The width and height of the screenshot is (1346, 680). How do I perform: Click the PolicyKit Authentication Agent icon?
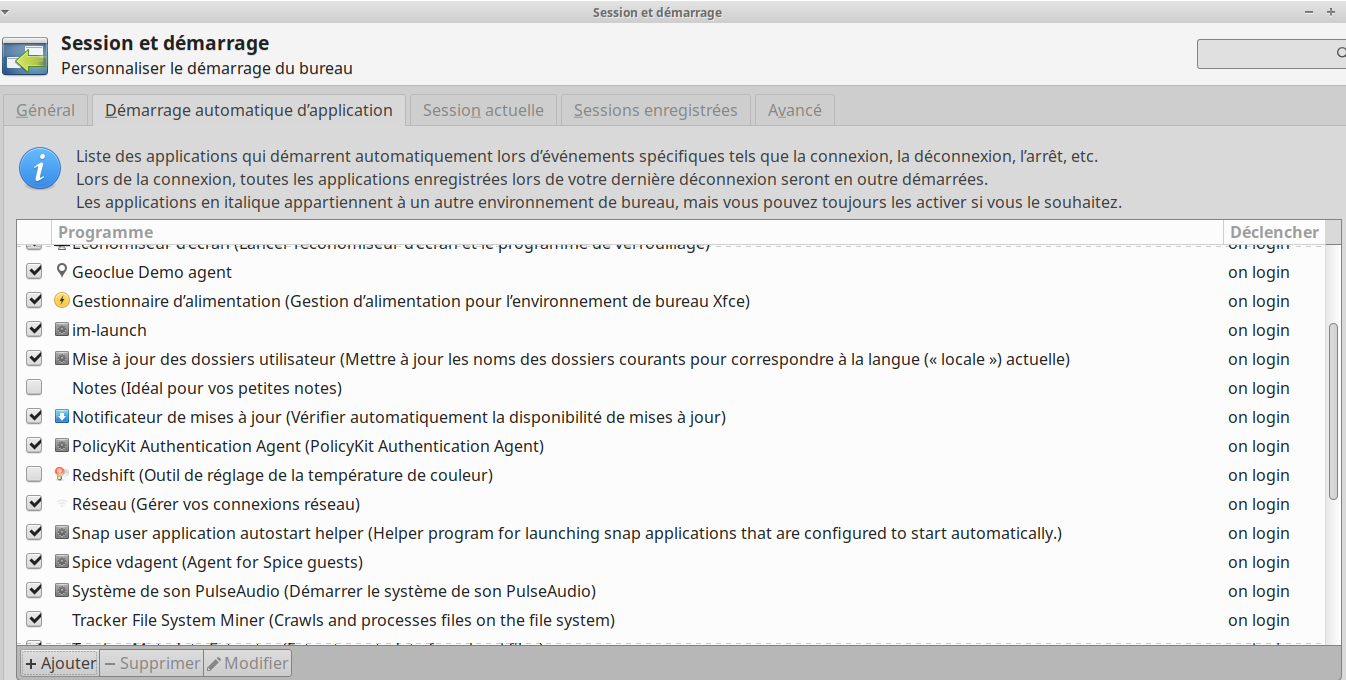coord(62,445)
